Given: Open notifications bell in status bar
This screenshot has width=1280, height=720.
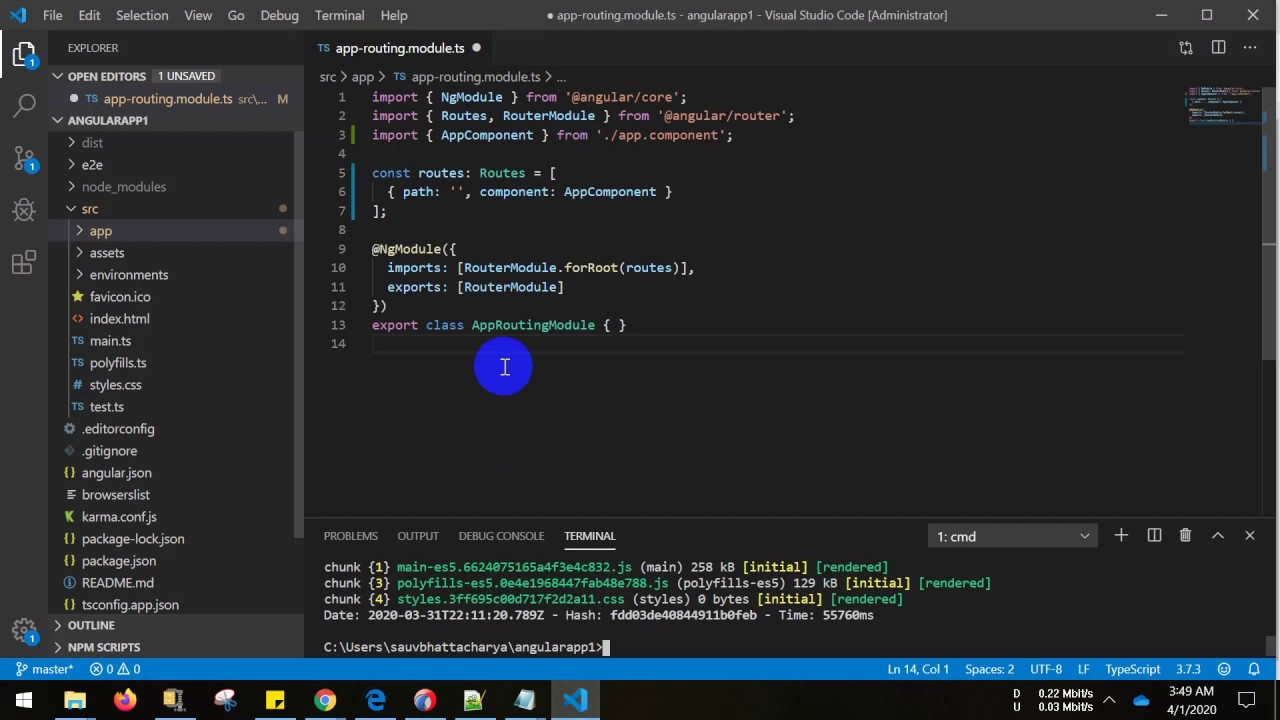Looking at the screenshot, I should tap(1254, 669).
